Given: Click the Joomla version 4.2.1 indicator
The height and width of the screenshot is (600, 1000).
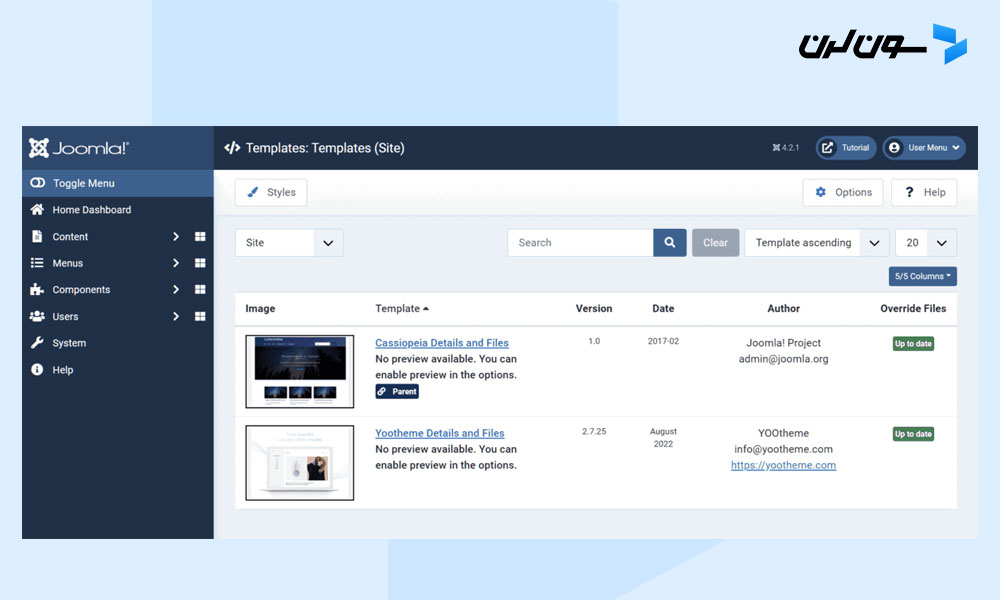Looking at the screenshot, I should pyautogui.click(x=786, y=148).
